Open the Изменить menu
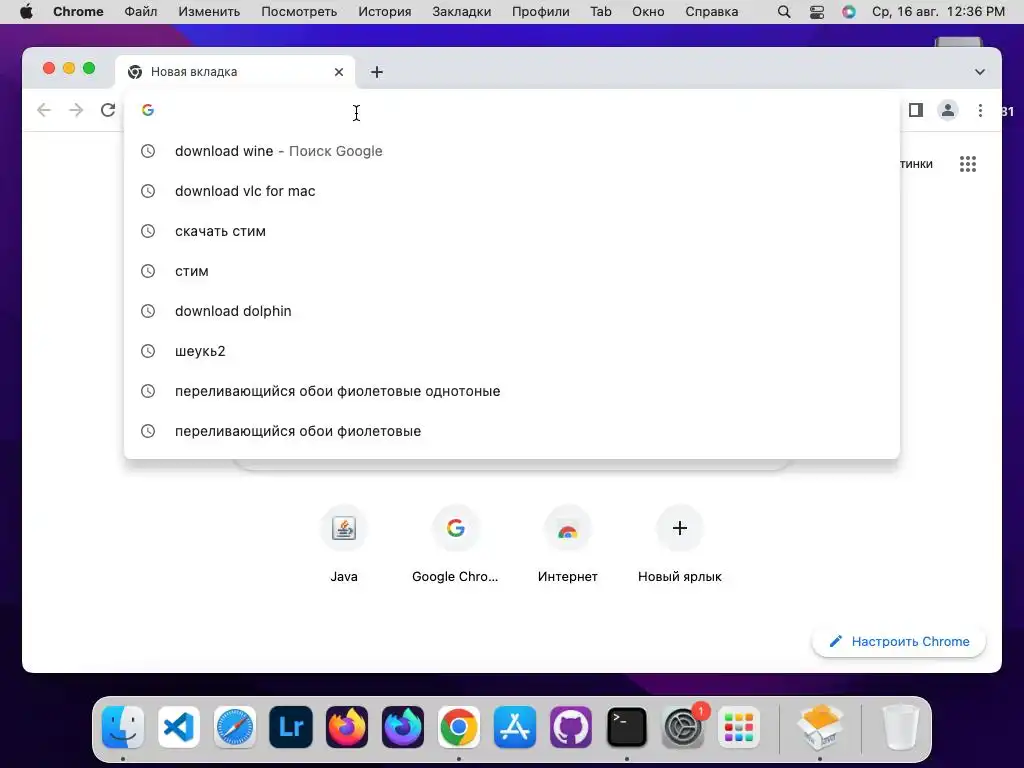Screen dimensions: 1024x768 [209, 12]
